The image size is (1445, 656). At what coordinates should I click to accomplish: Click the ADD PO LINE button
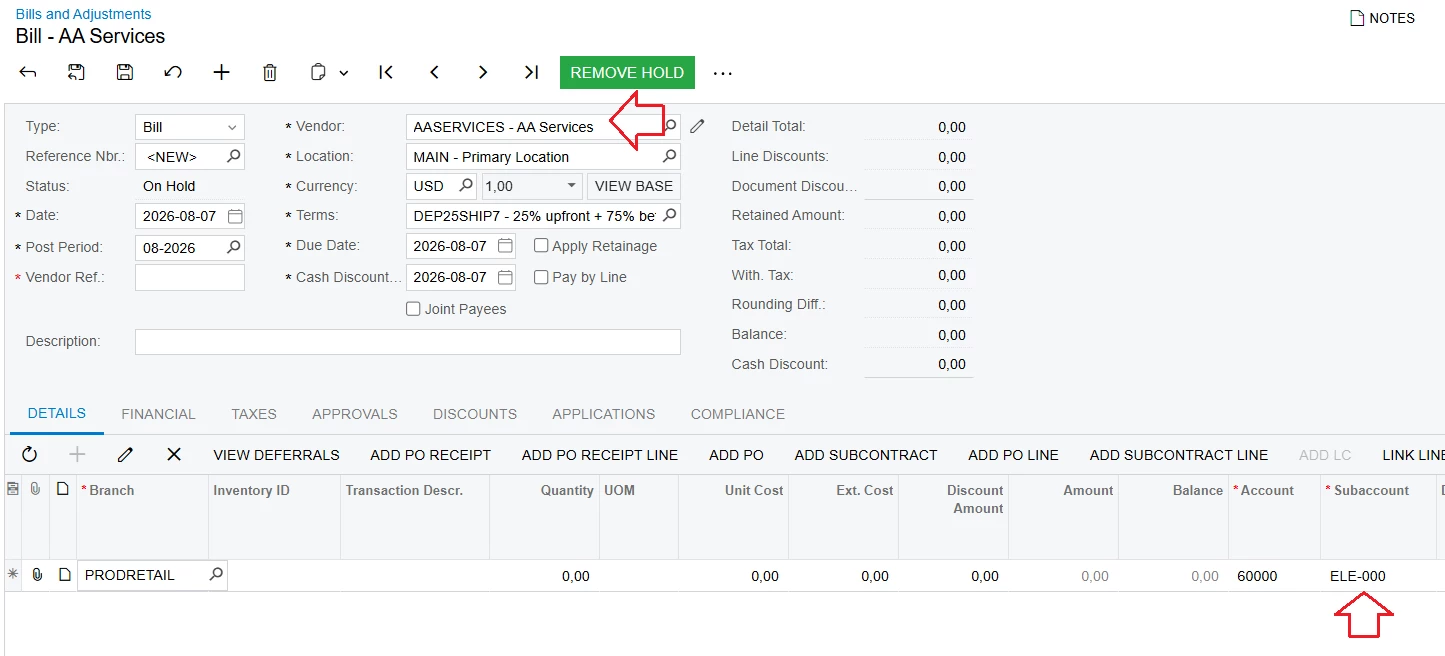coord(1013,455)
